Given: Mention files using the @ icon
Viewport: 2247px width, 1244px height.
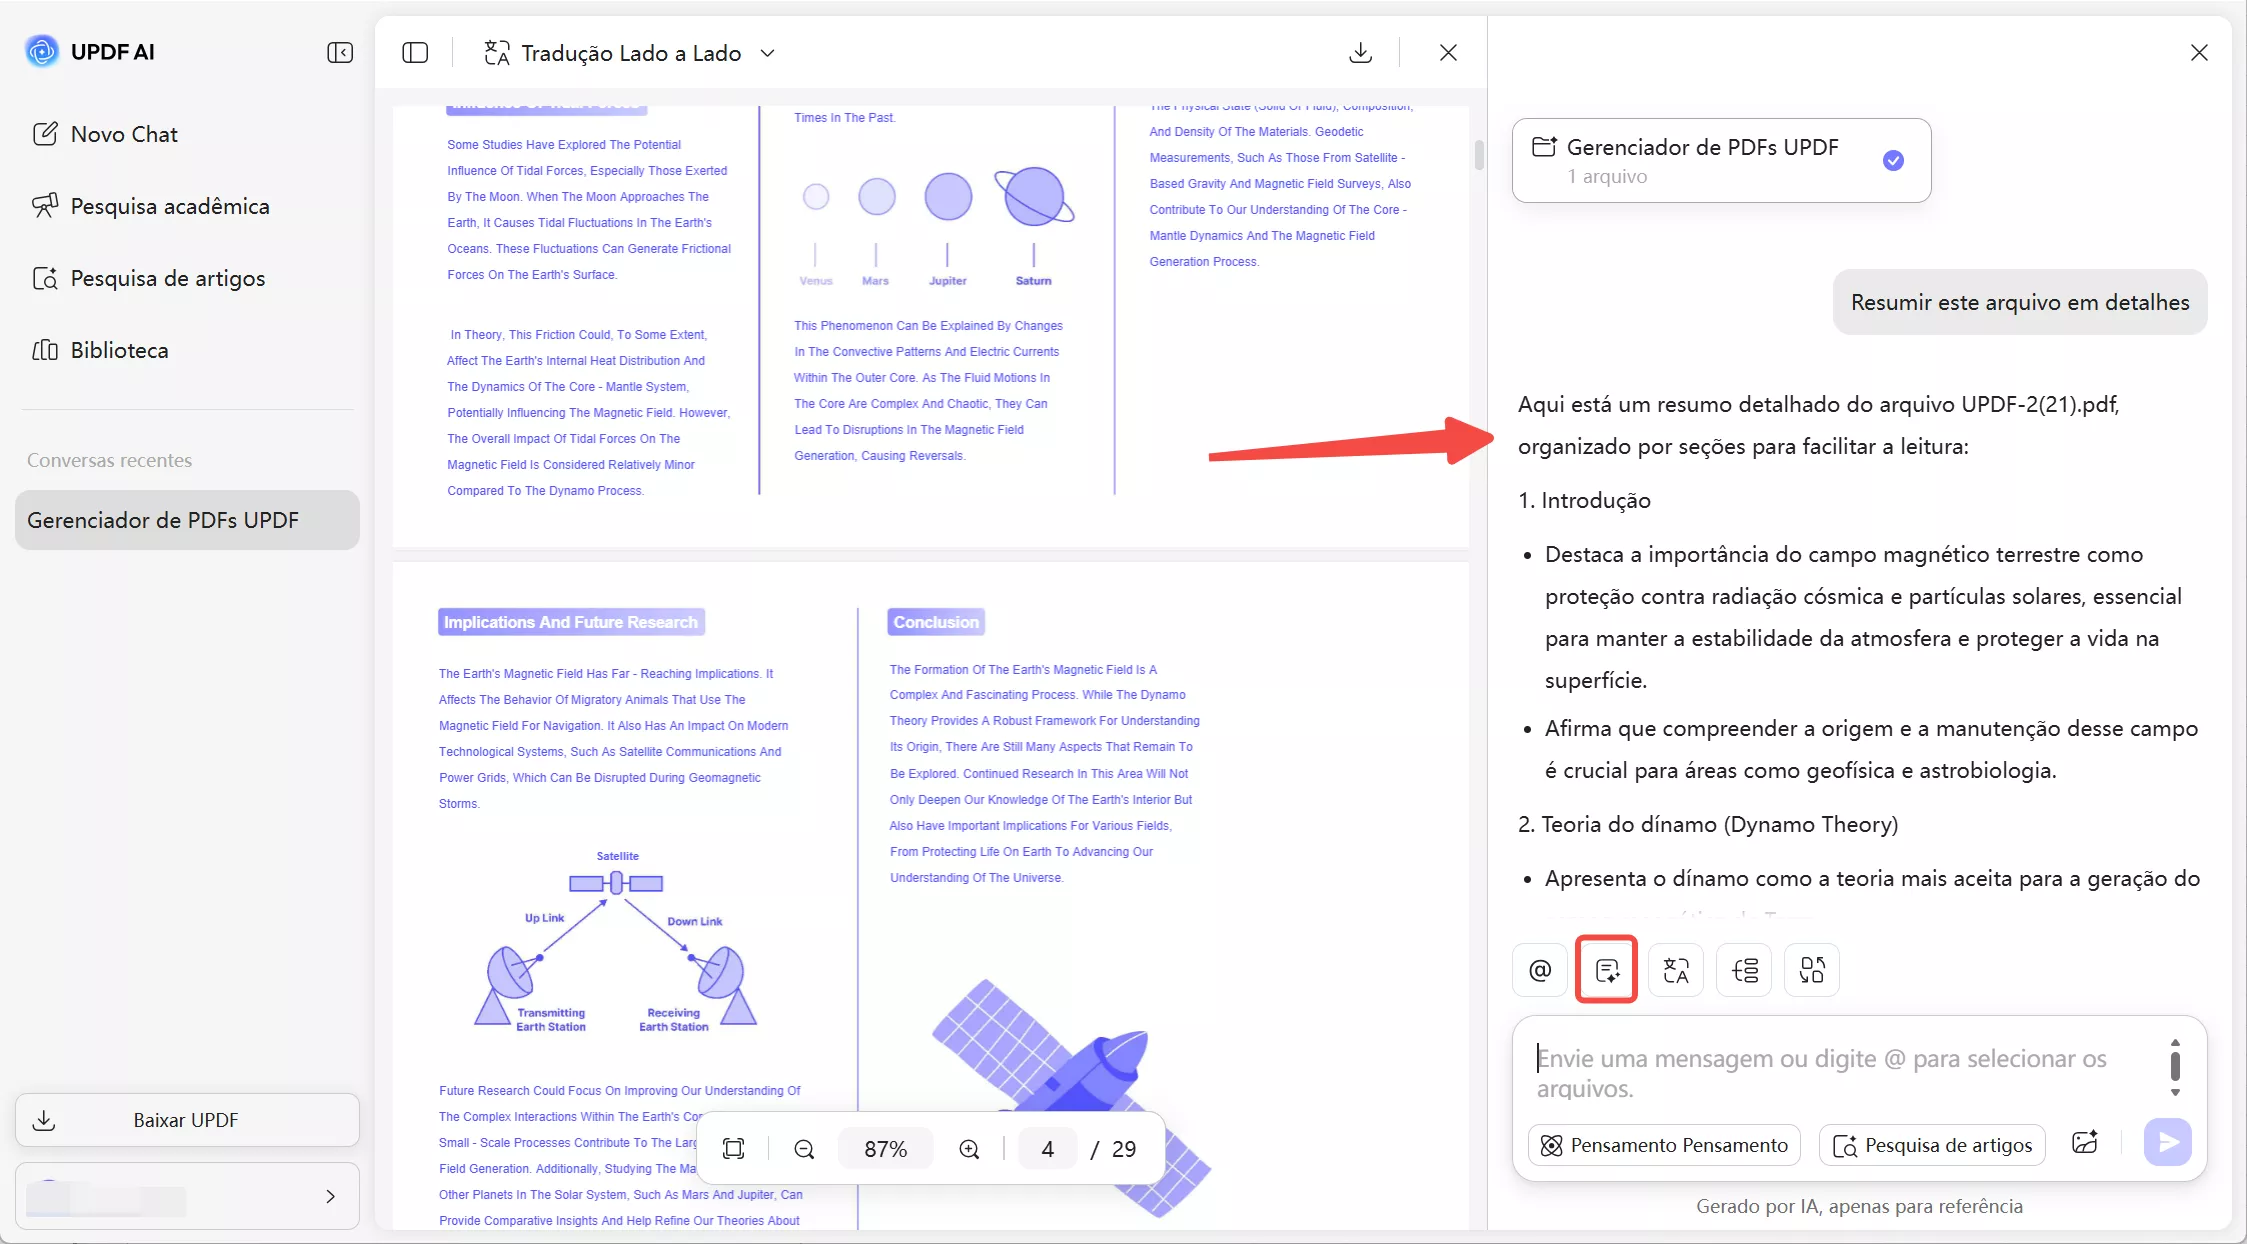Looking at the screenshot, I should tap(1538, 969).
